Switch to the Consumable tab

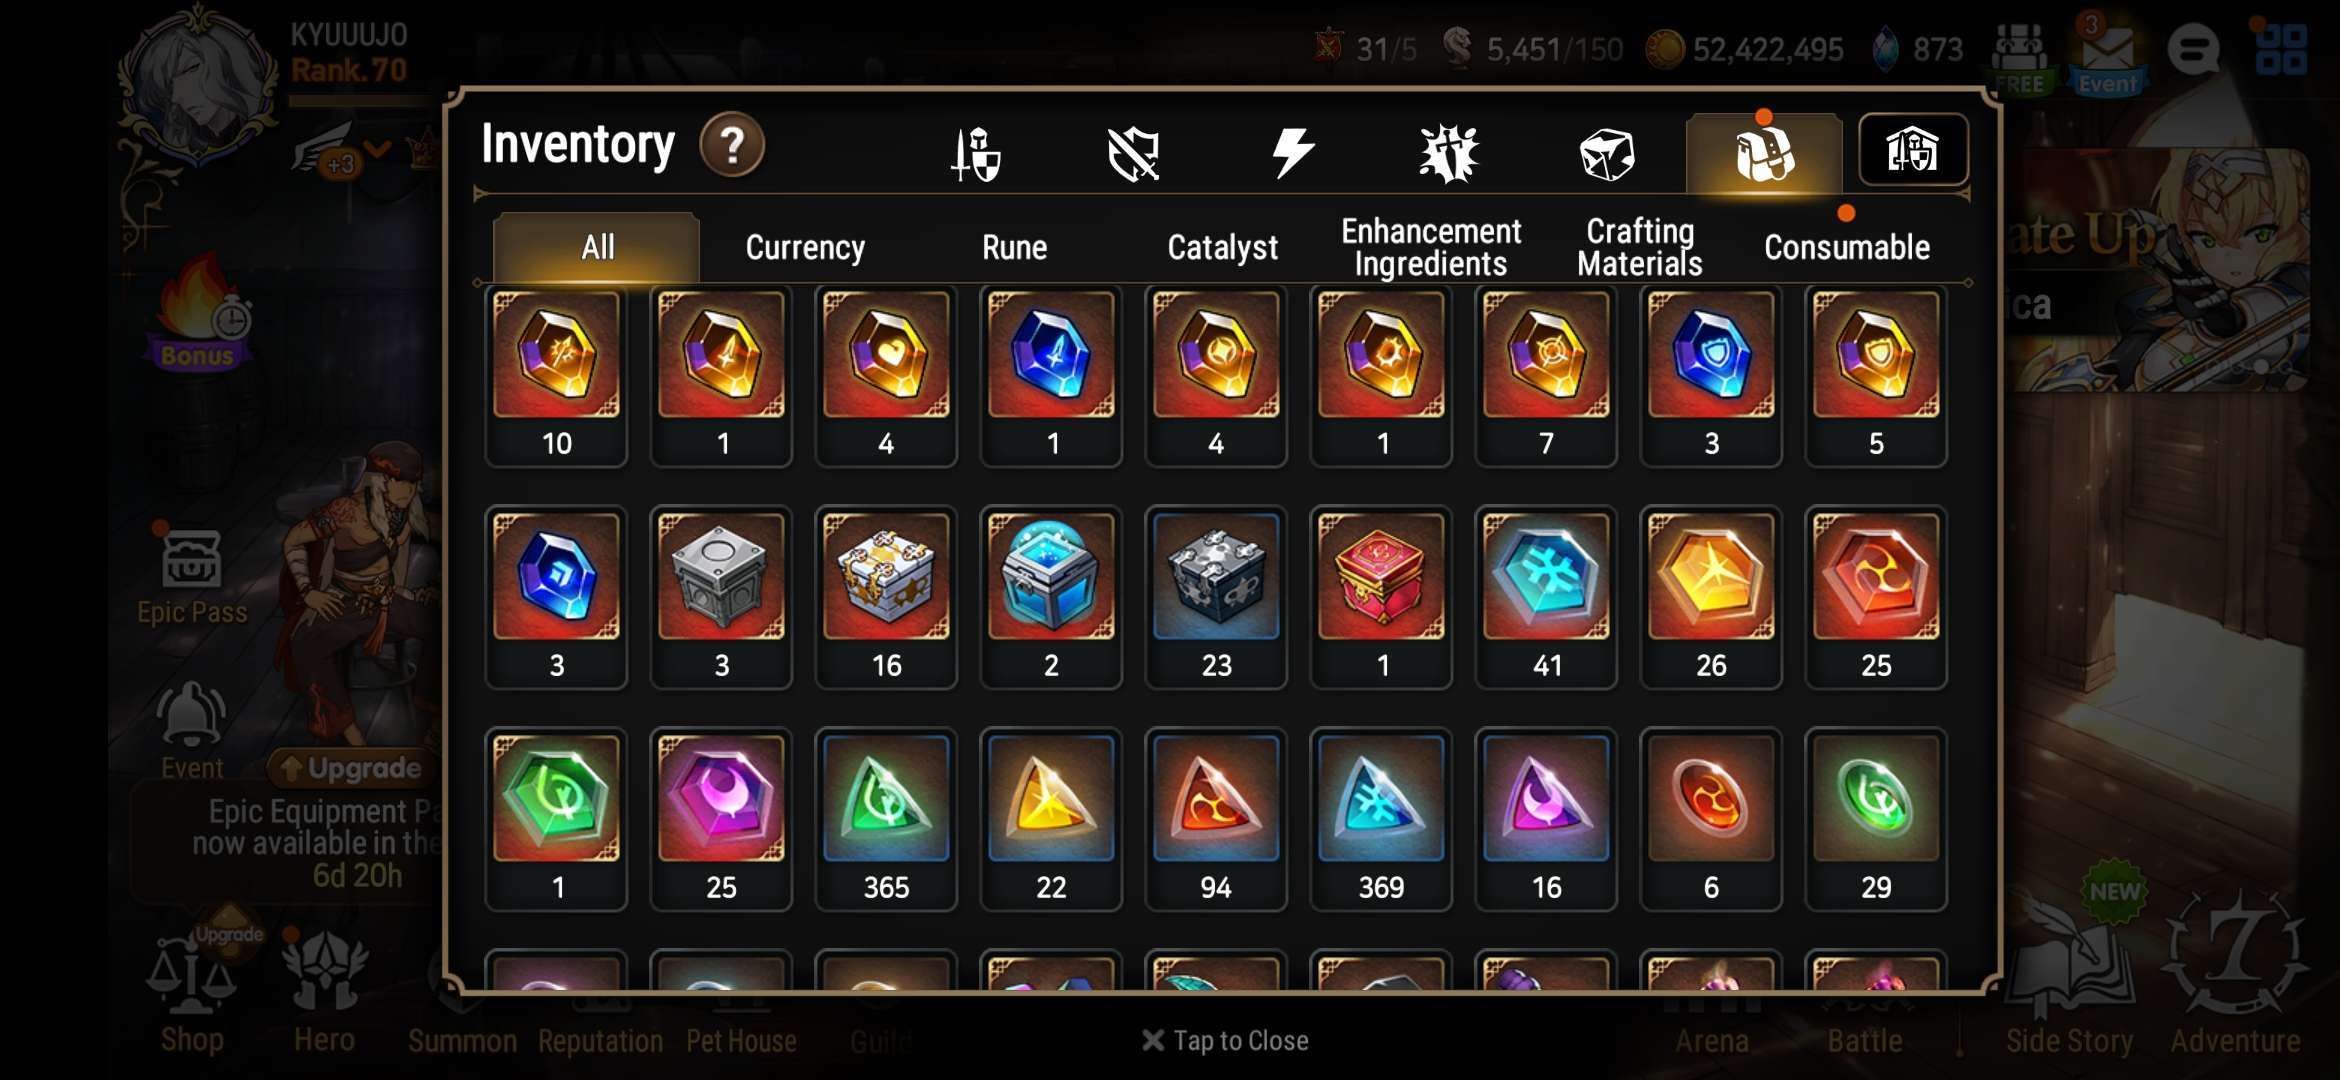pyautogui.click(x=1847, y=247)
